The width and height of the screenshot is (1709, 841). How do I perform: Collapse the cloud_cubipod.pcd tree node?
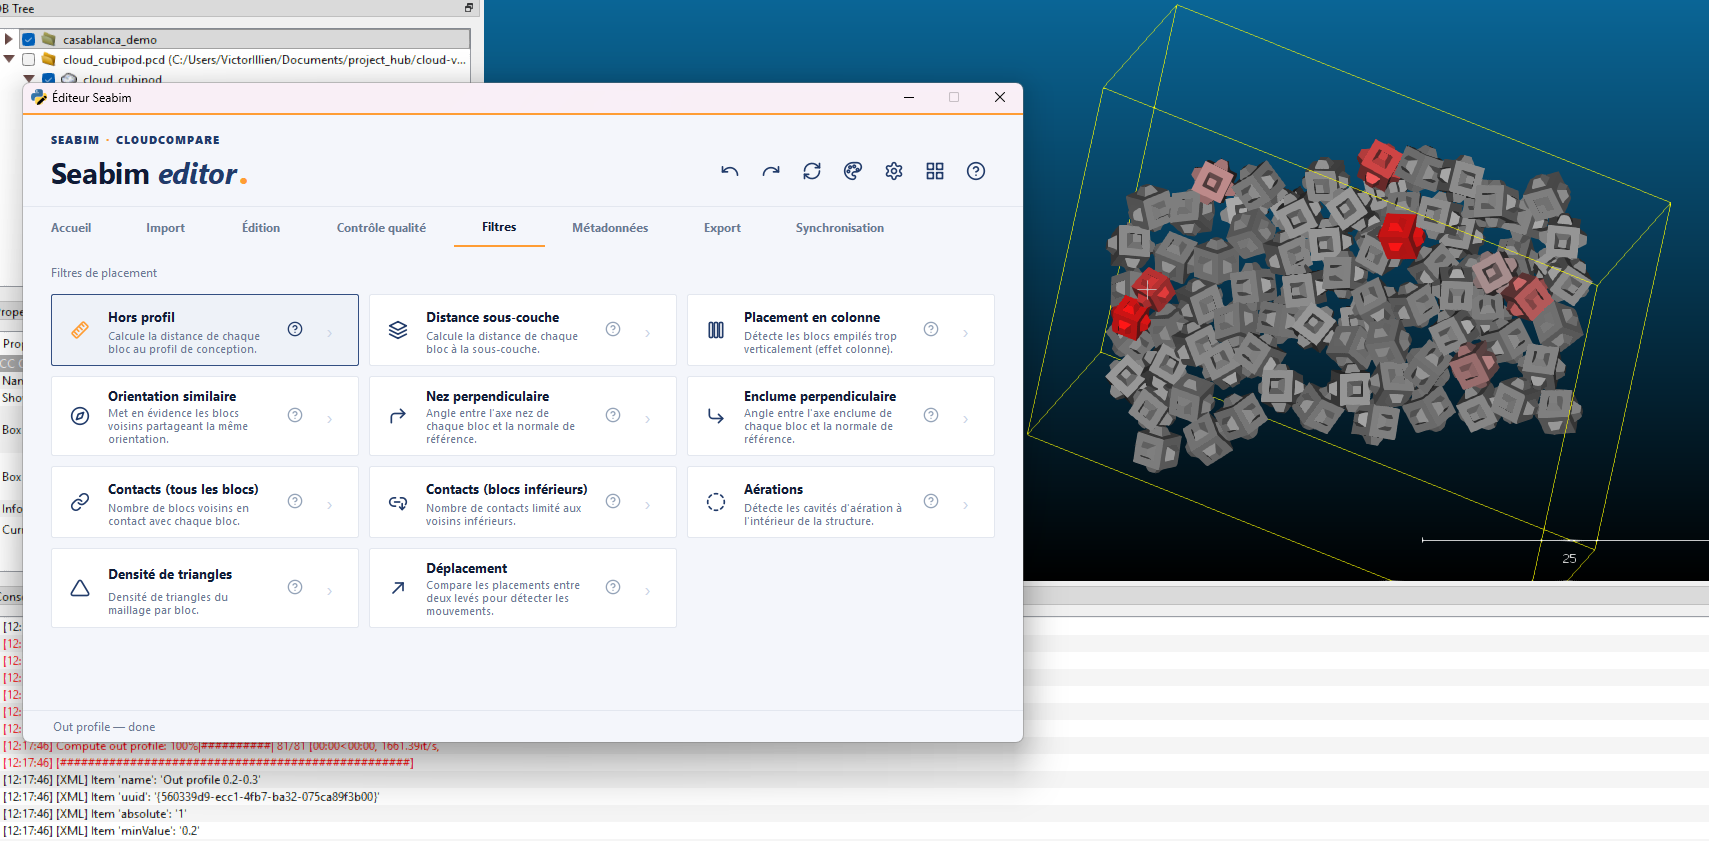9,60
